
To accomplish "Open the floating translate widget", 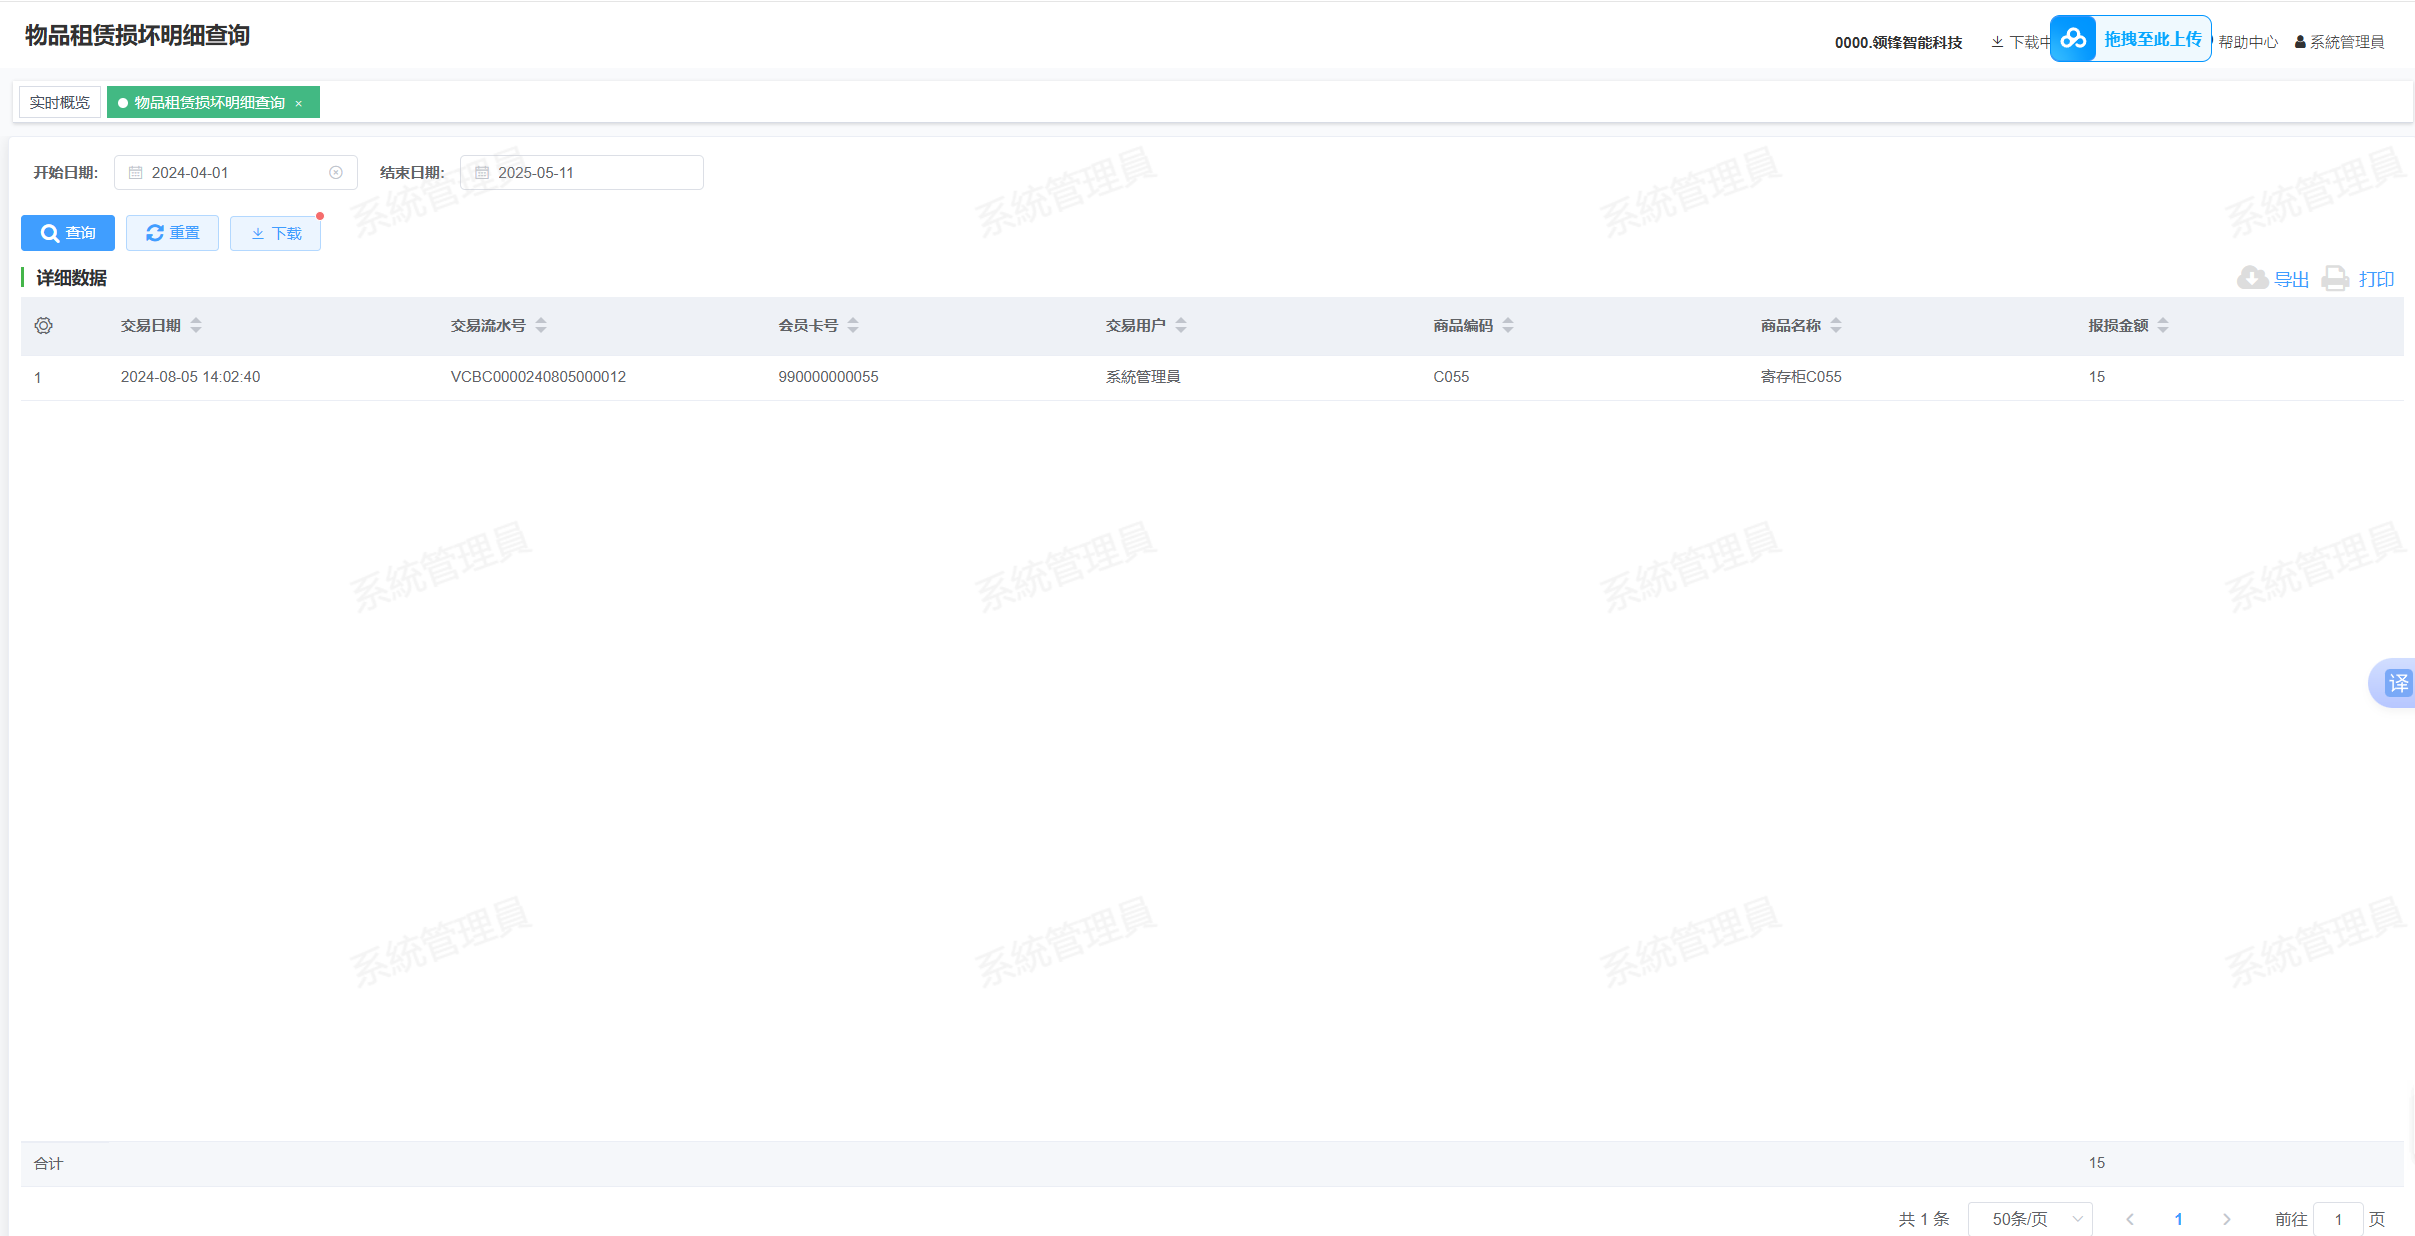I will (2397, 683).
